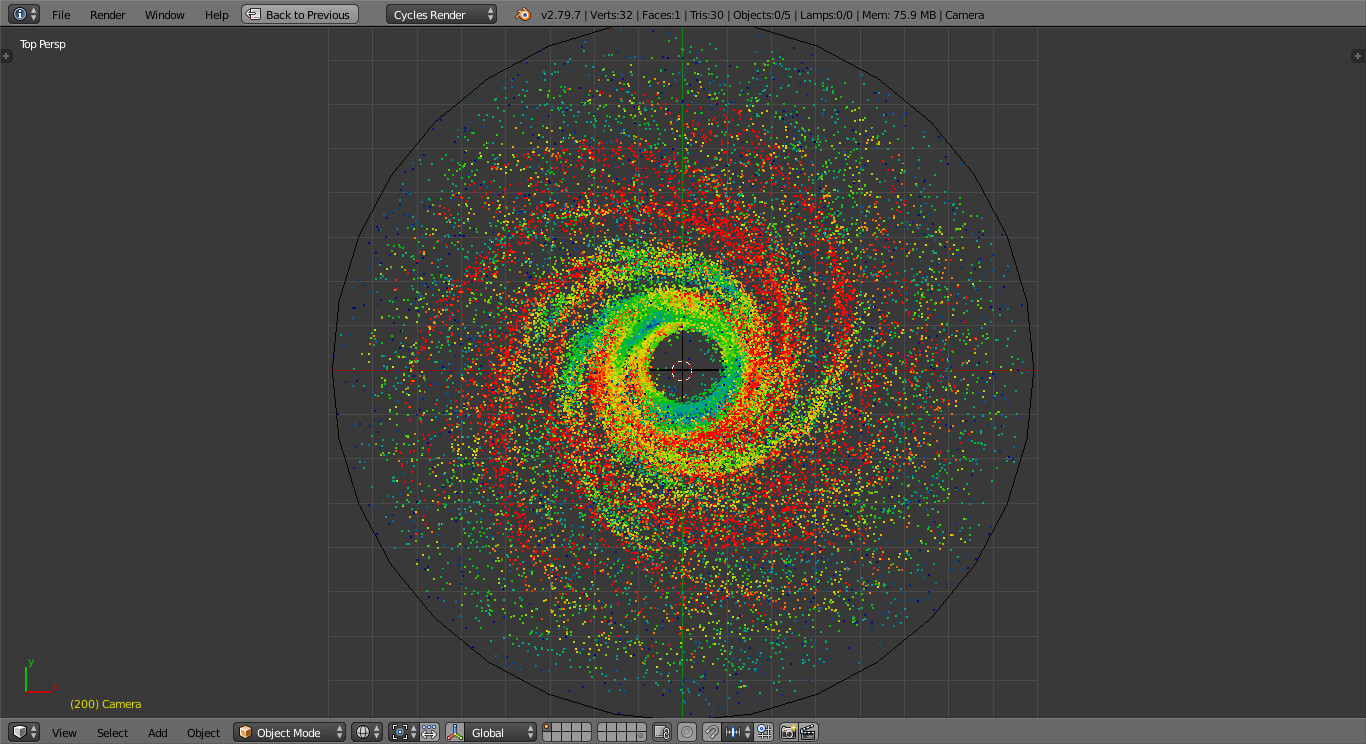Viewport: 1366px width, 744px height.
Task: Open the Add menu in viewport header
Action: (x=157, y=732)
